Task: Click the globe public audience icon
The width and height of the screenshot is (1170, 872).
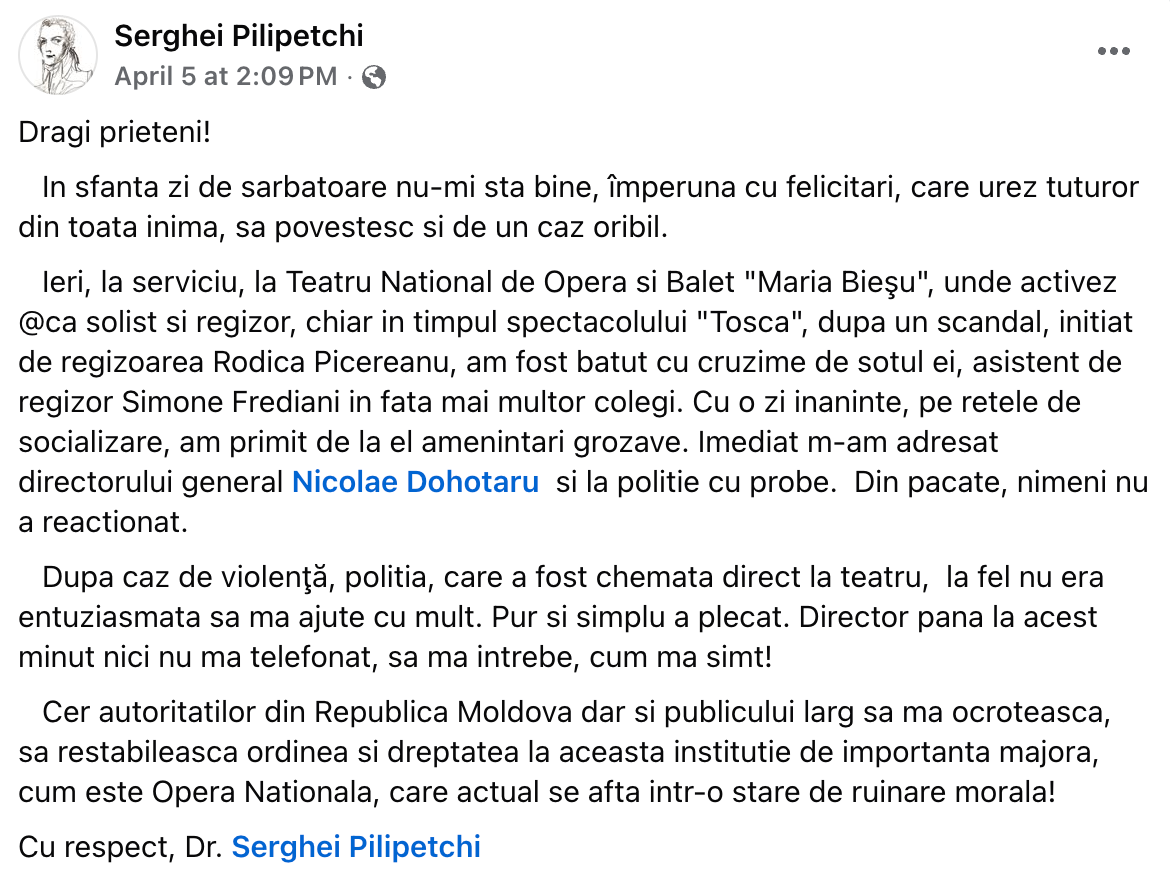Action: pyautogui.click(x=374, y=77)
